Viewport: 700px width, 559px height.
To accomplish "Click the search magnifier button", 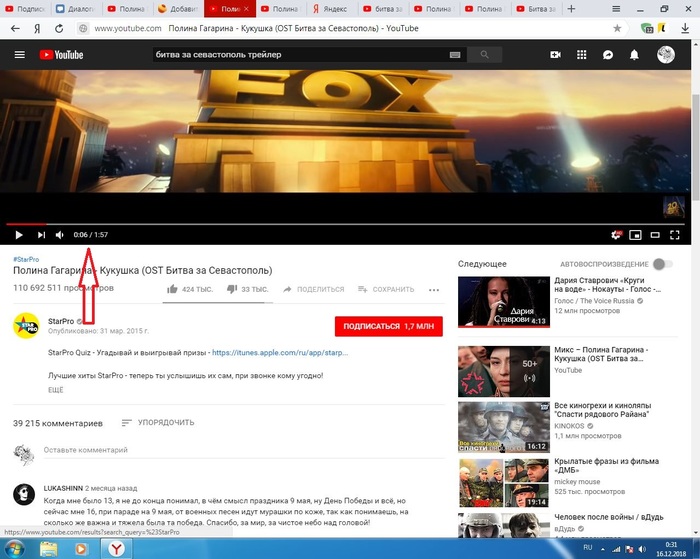I will [485, 55].
